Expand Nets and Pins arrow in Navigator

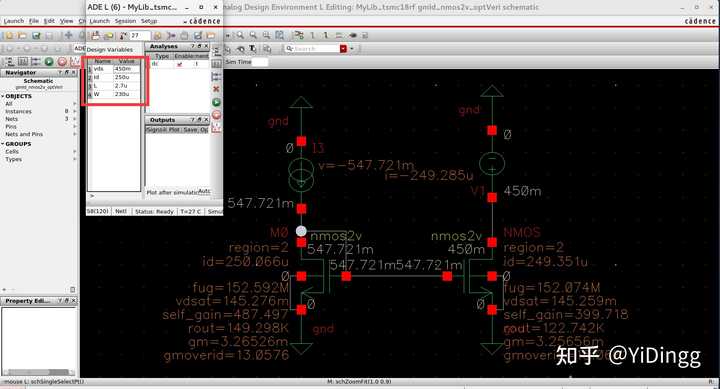pyautogui.click(x=74, y=134)
